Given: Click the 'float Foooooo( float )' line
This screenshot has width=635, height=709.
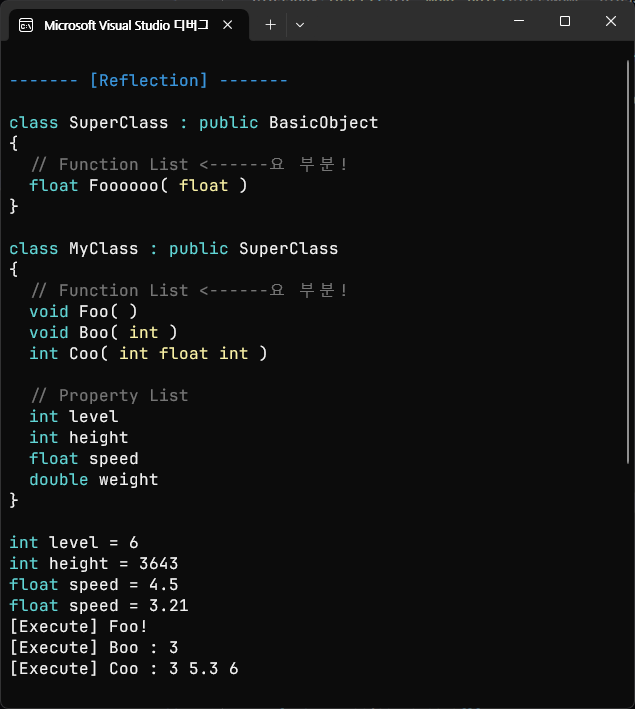Looking at the screenshot, I should (x=138, y=185).
